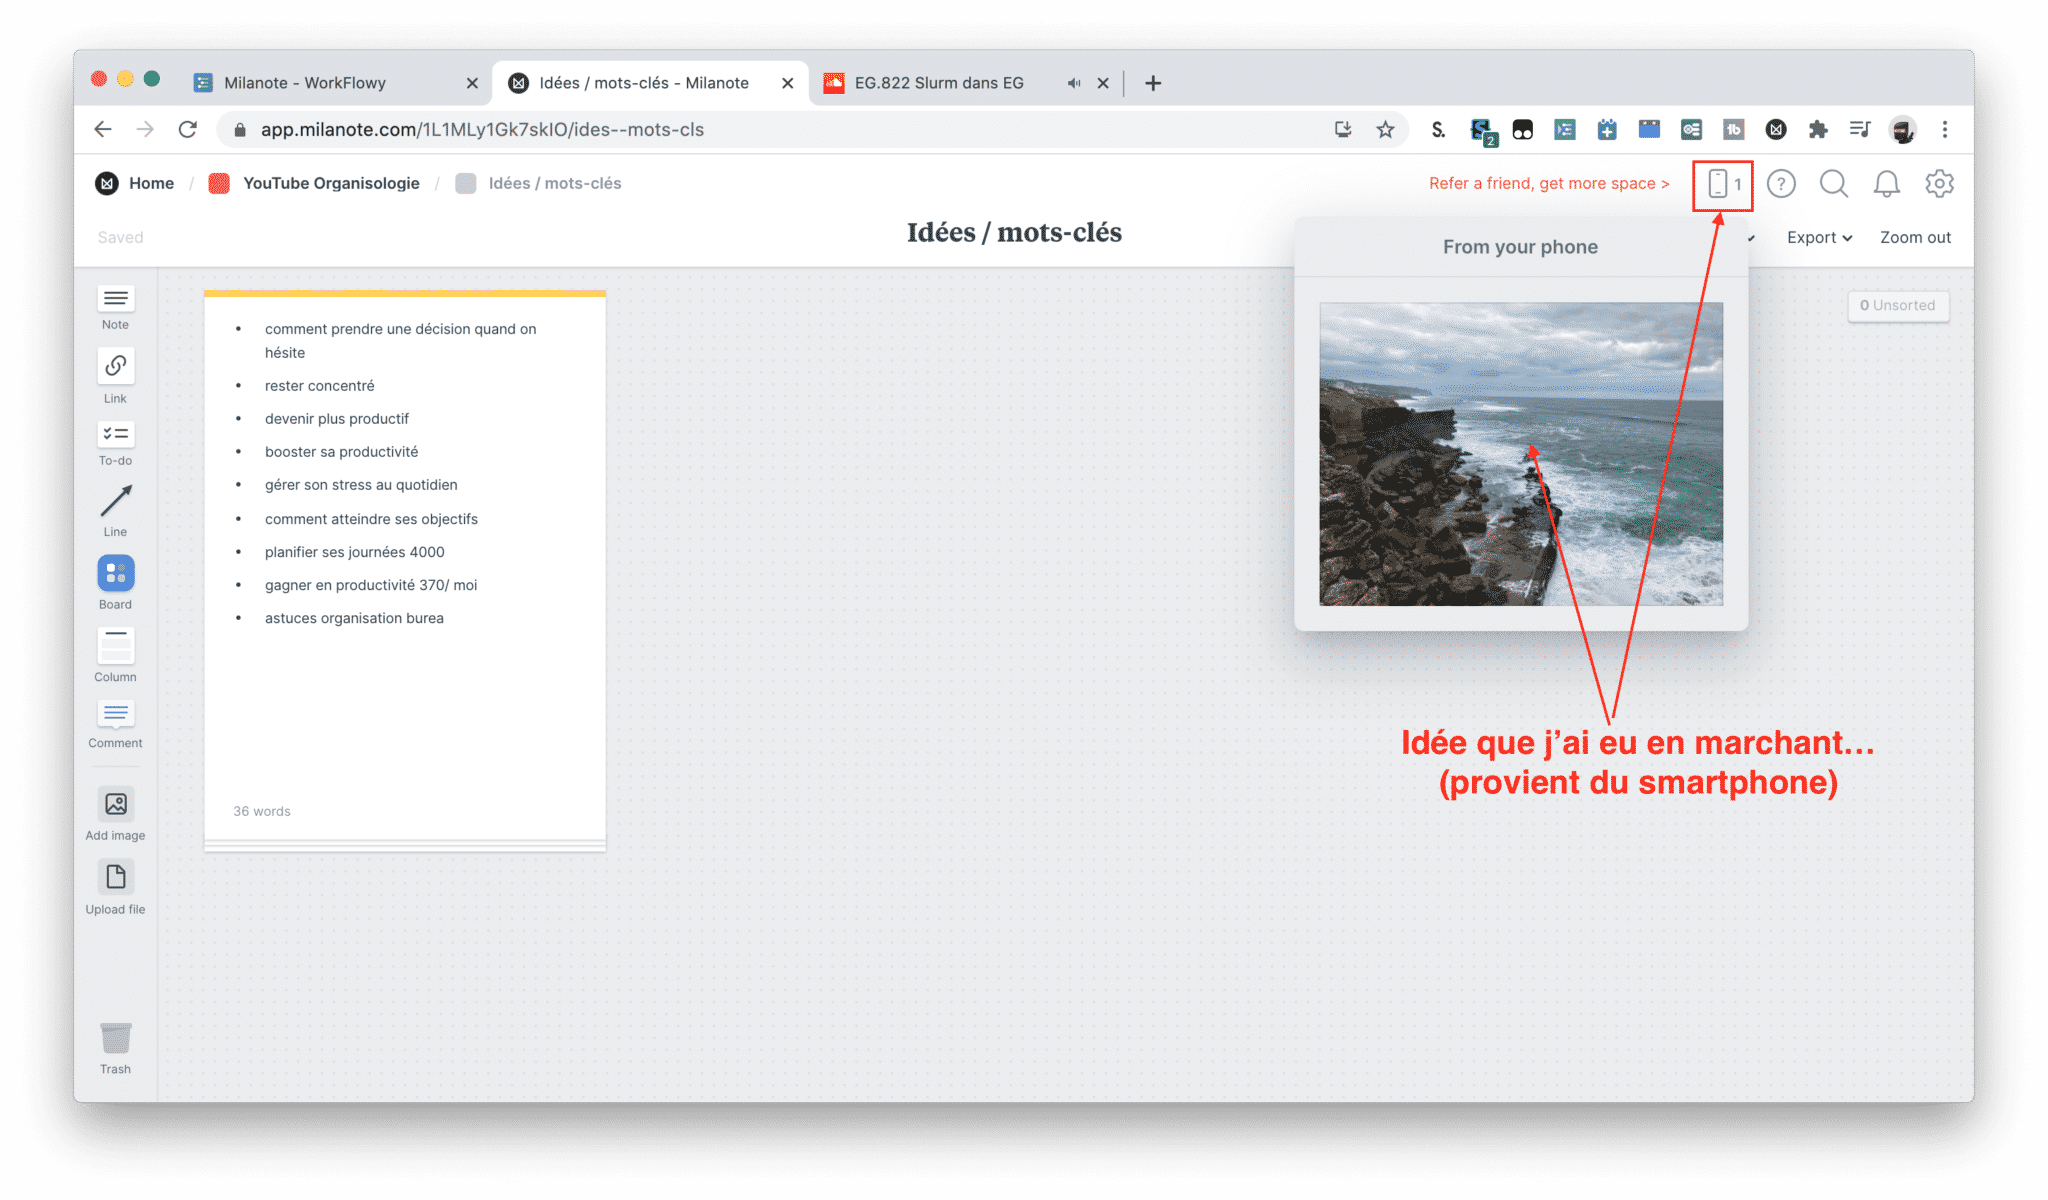The width and height of the screenshot is (2048, 1200).
Task: Open the Chrome extensions puzzle icon
Action: (1818, 129)
